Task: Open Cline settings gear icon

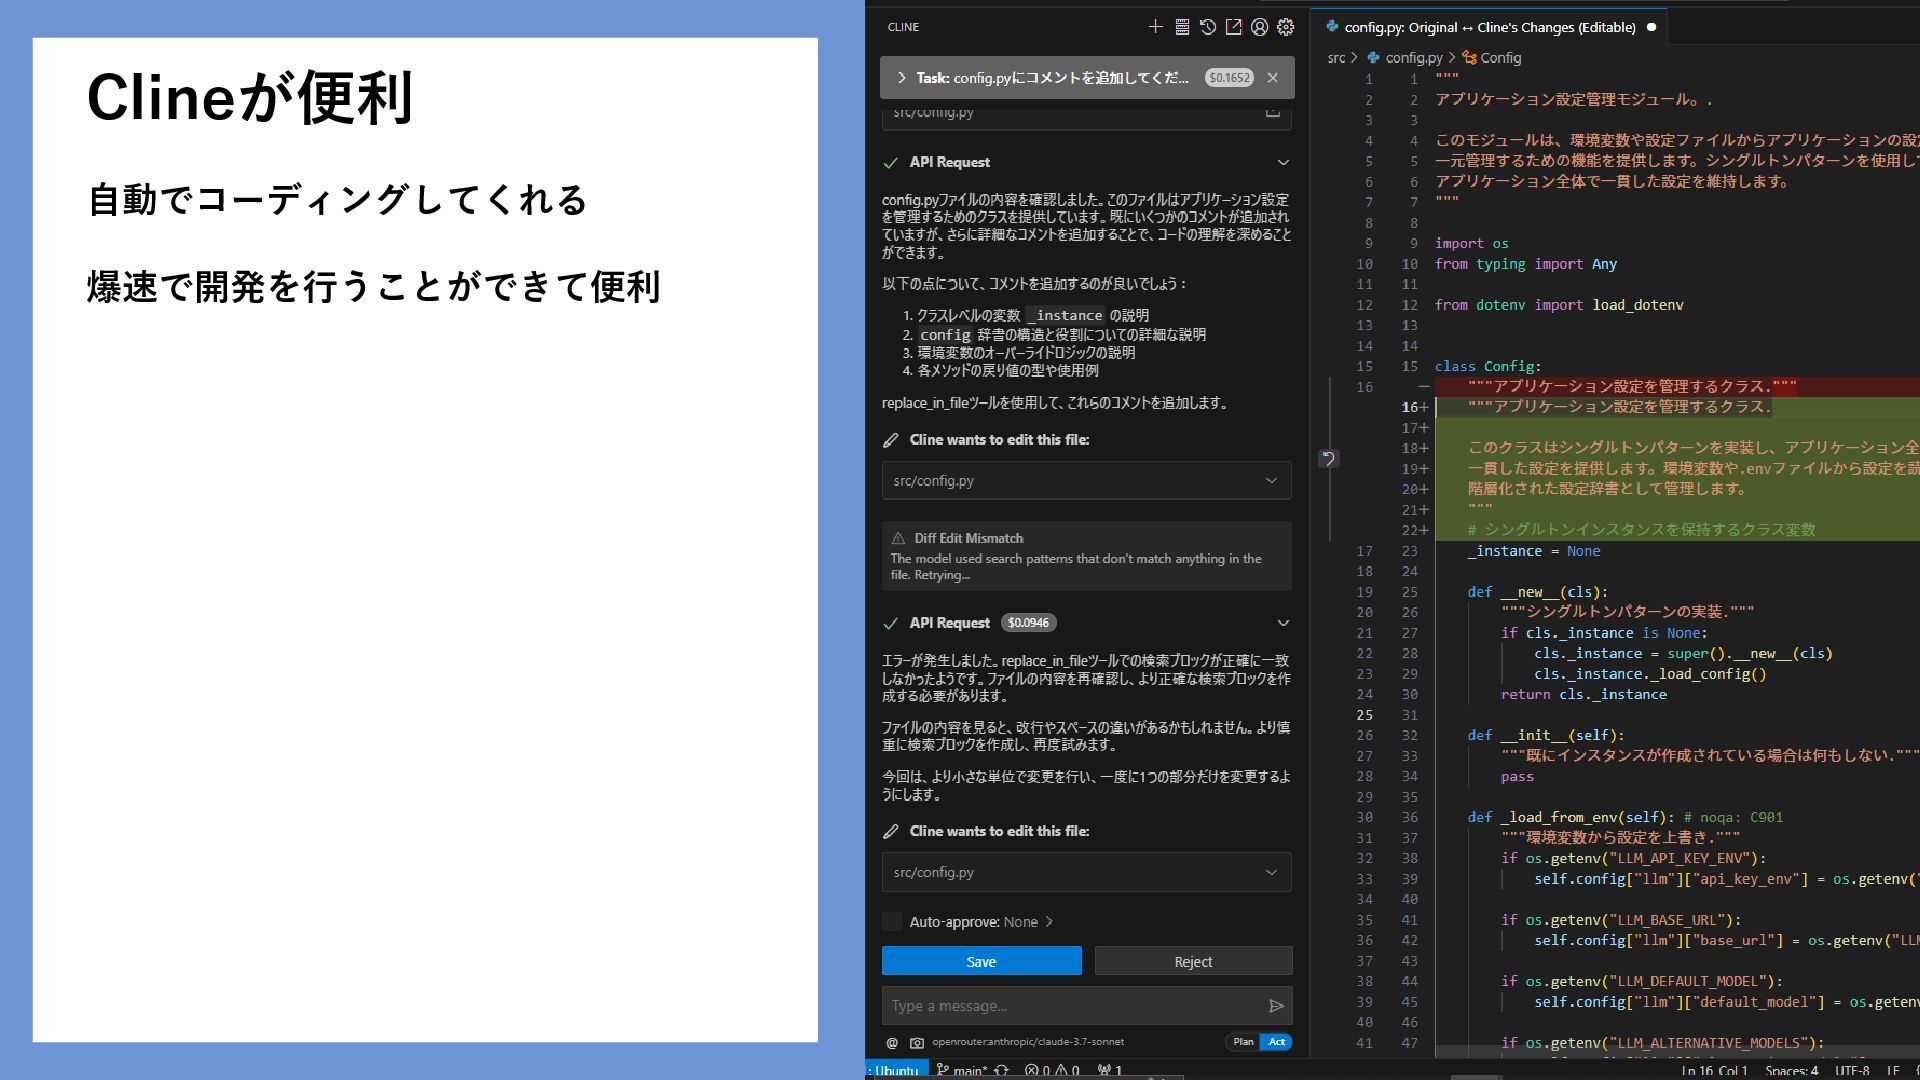Action: (1286, 27)
